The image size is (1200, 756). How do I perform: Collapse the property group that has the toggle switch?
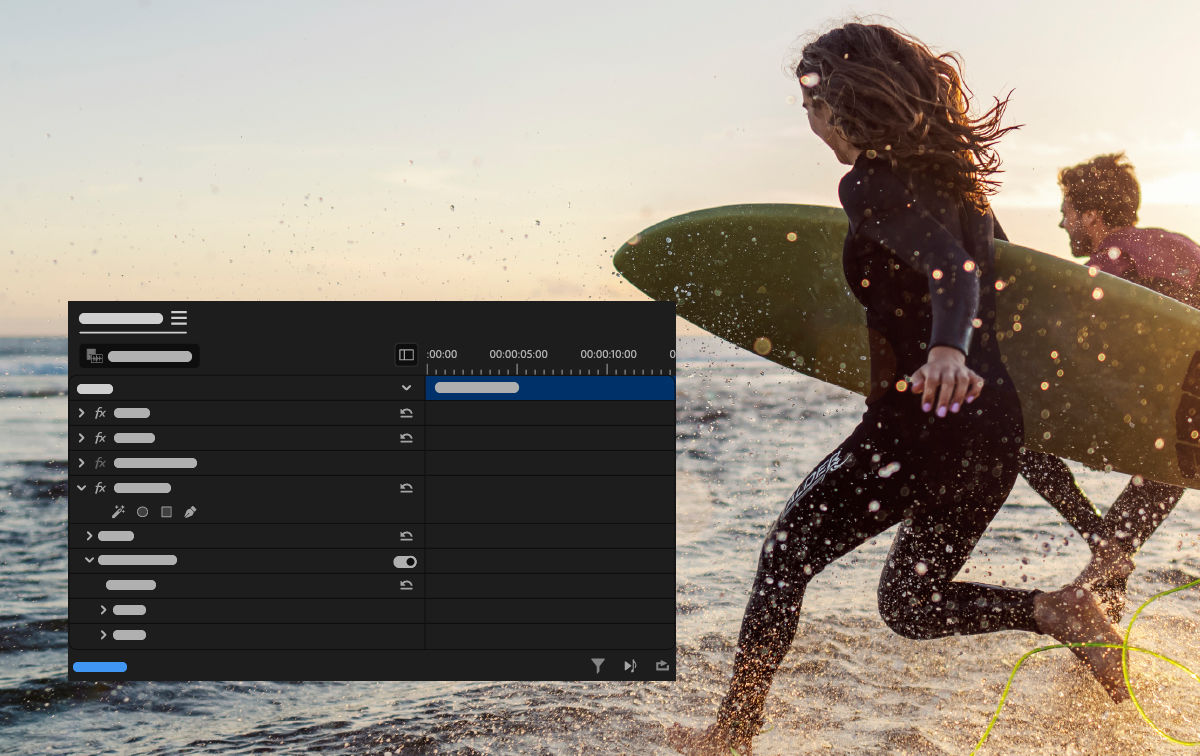point(89,561)
